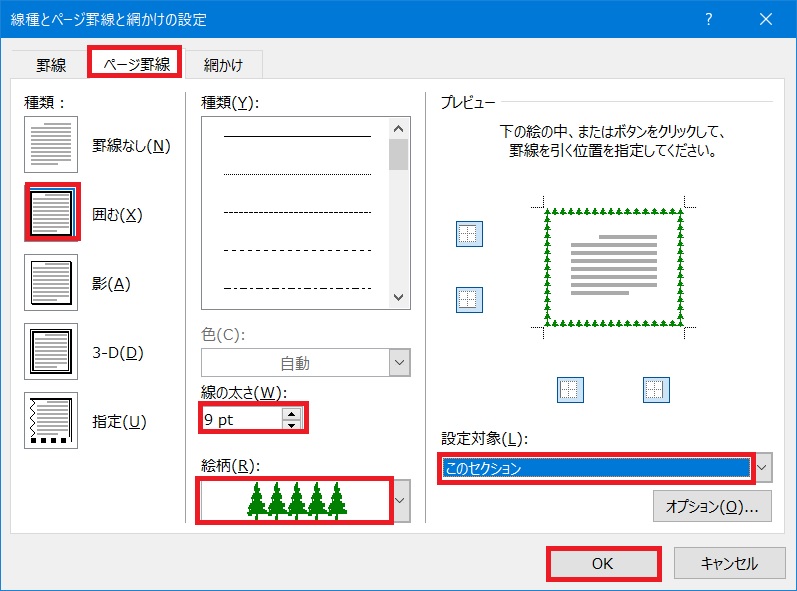Click the 影(A) label

[x=111, y=284]
